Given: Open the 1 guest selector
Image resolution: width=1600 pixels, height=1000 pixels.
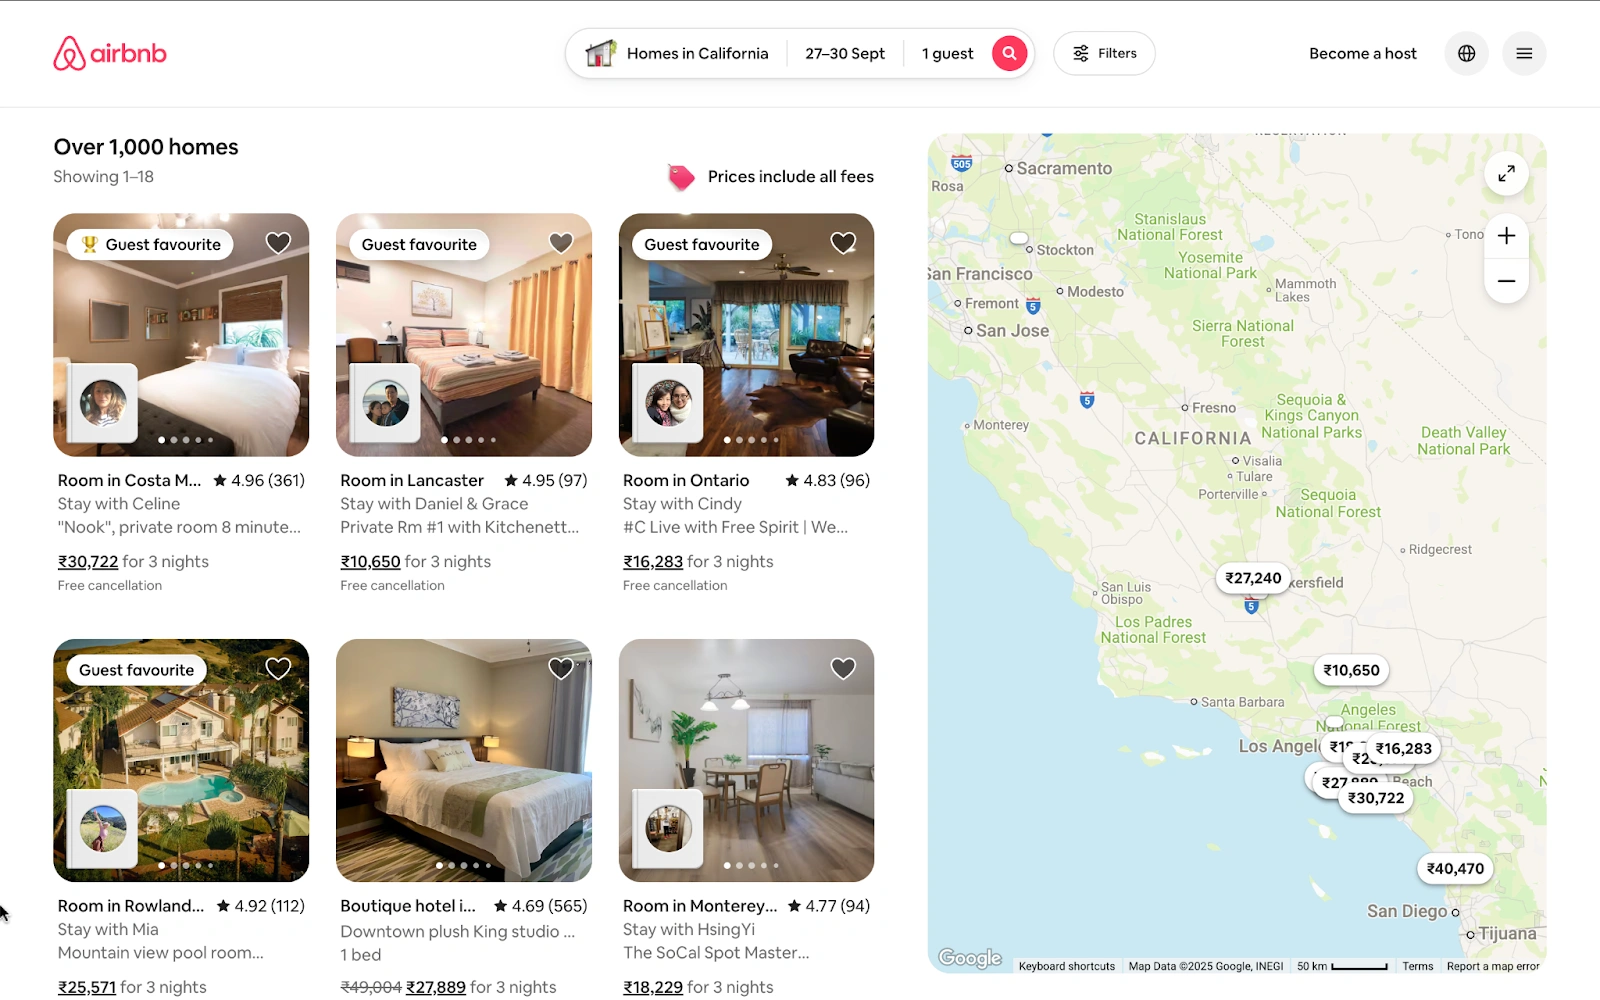Looking at the screenshot, I should pos(947,53).
